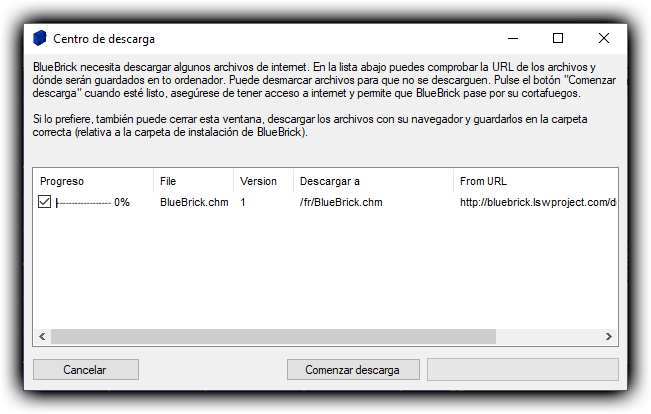Viewport: 651px width, 414px height.
Task: Click version value 1 in the row
Action: point(243,202)
